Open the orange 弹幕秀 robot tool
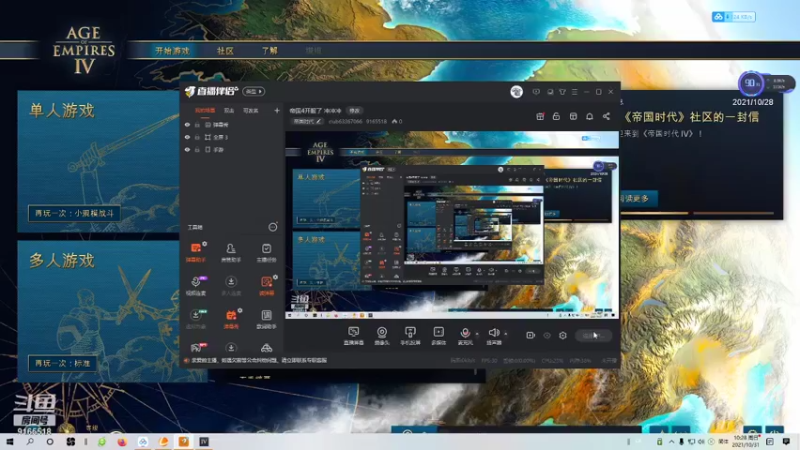The width and height of the screenshot is (800, 450). (x=231, y=319)
